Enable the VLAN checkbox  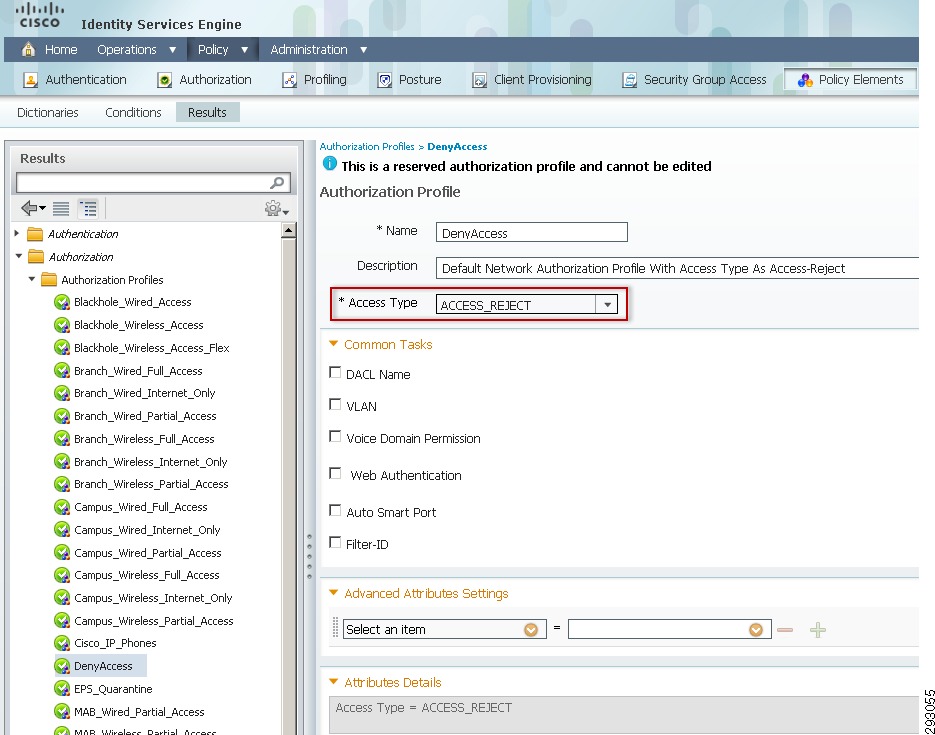click(335, 405)
